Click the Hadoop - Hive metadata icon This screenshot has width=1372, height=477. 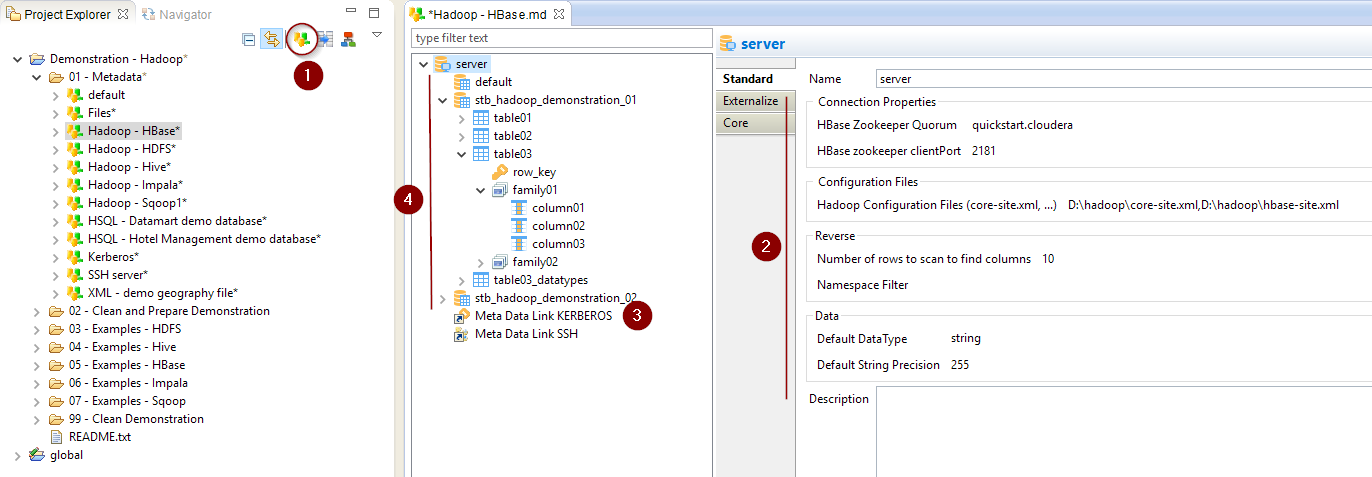point(75,167)
